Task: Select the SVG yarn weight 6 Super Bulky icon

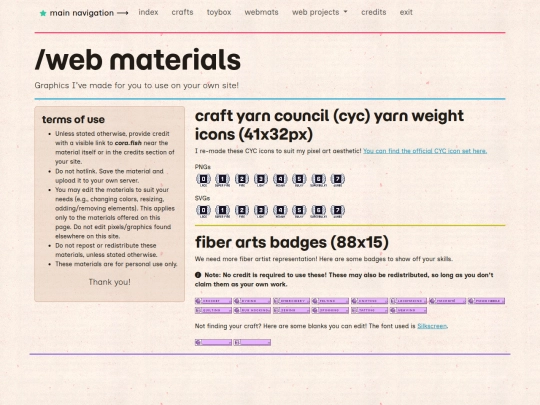Action: click(319, 211)
